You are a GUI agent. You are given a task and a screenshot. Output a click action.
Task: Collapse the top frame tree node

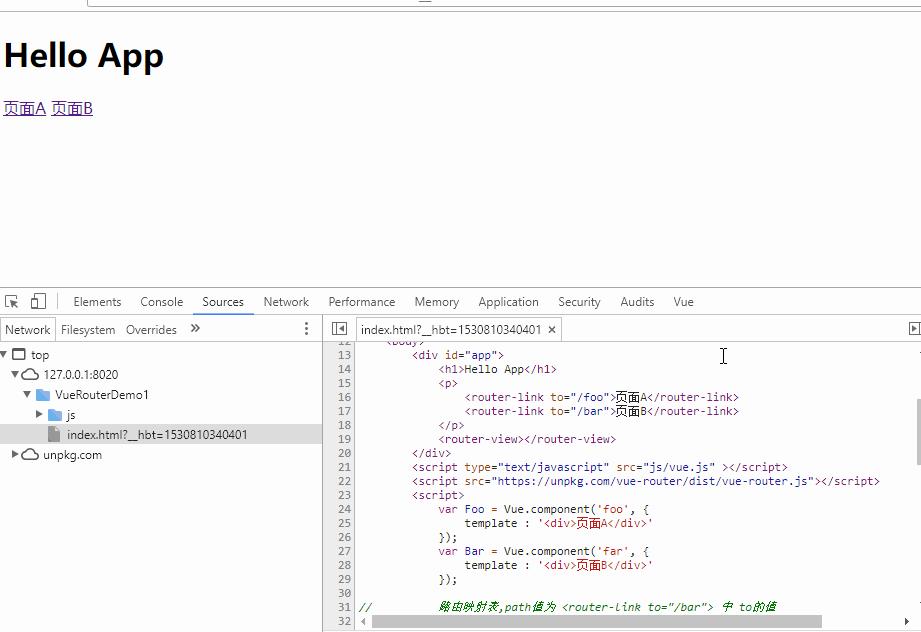tap(5, 355)
